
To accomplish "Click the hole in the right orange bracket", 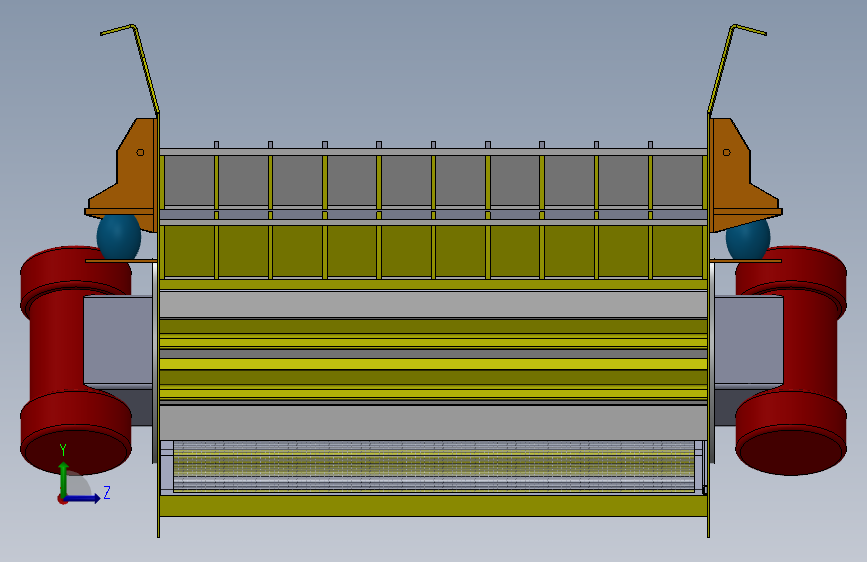I will coord(727,152).
